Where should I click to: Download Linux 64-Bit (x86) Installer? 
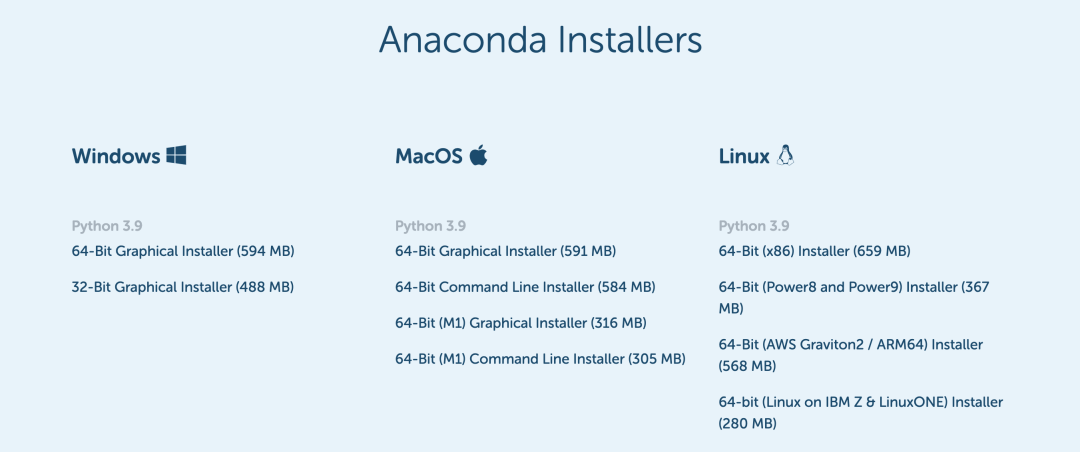click(815, 251)
